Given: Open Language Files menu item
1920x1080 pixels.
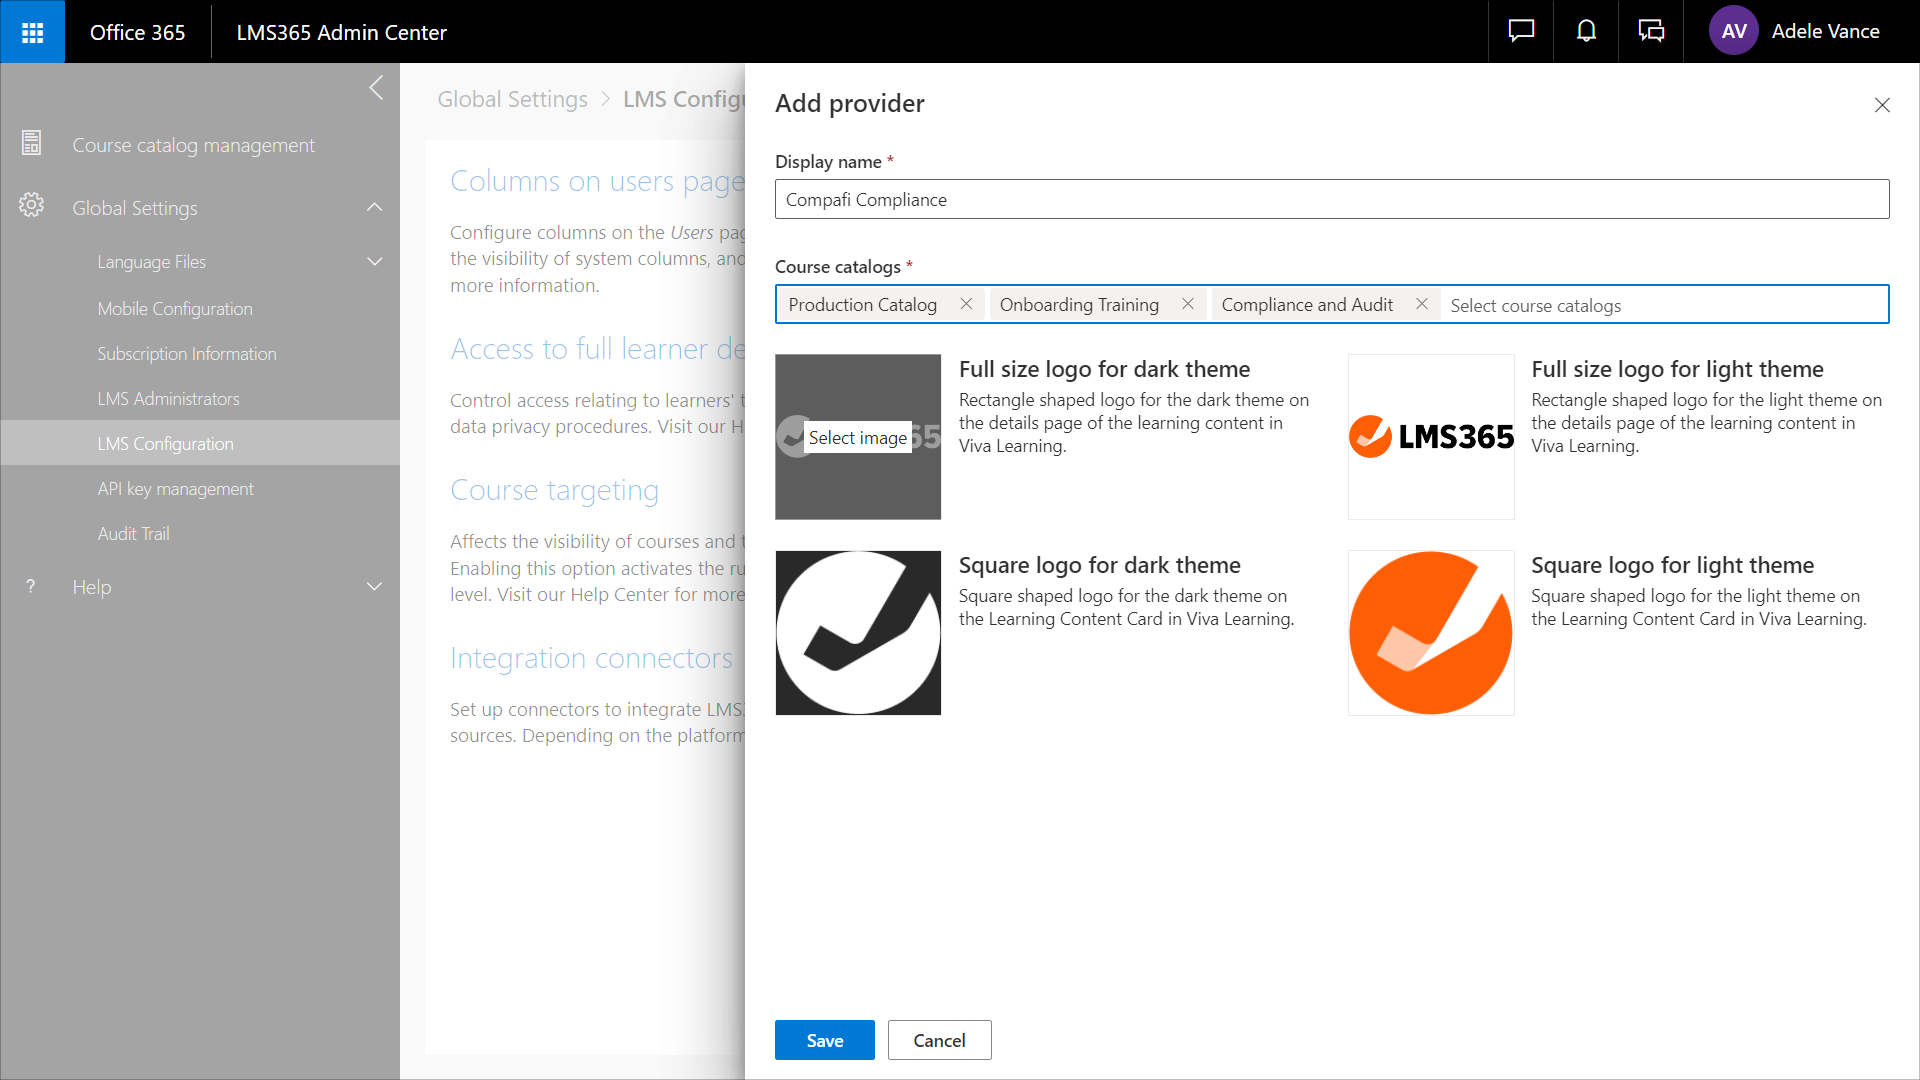Looking at the screenshot, I should click(151, 262).
